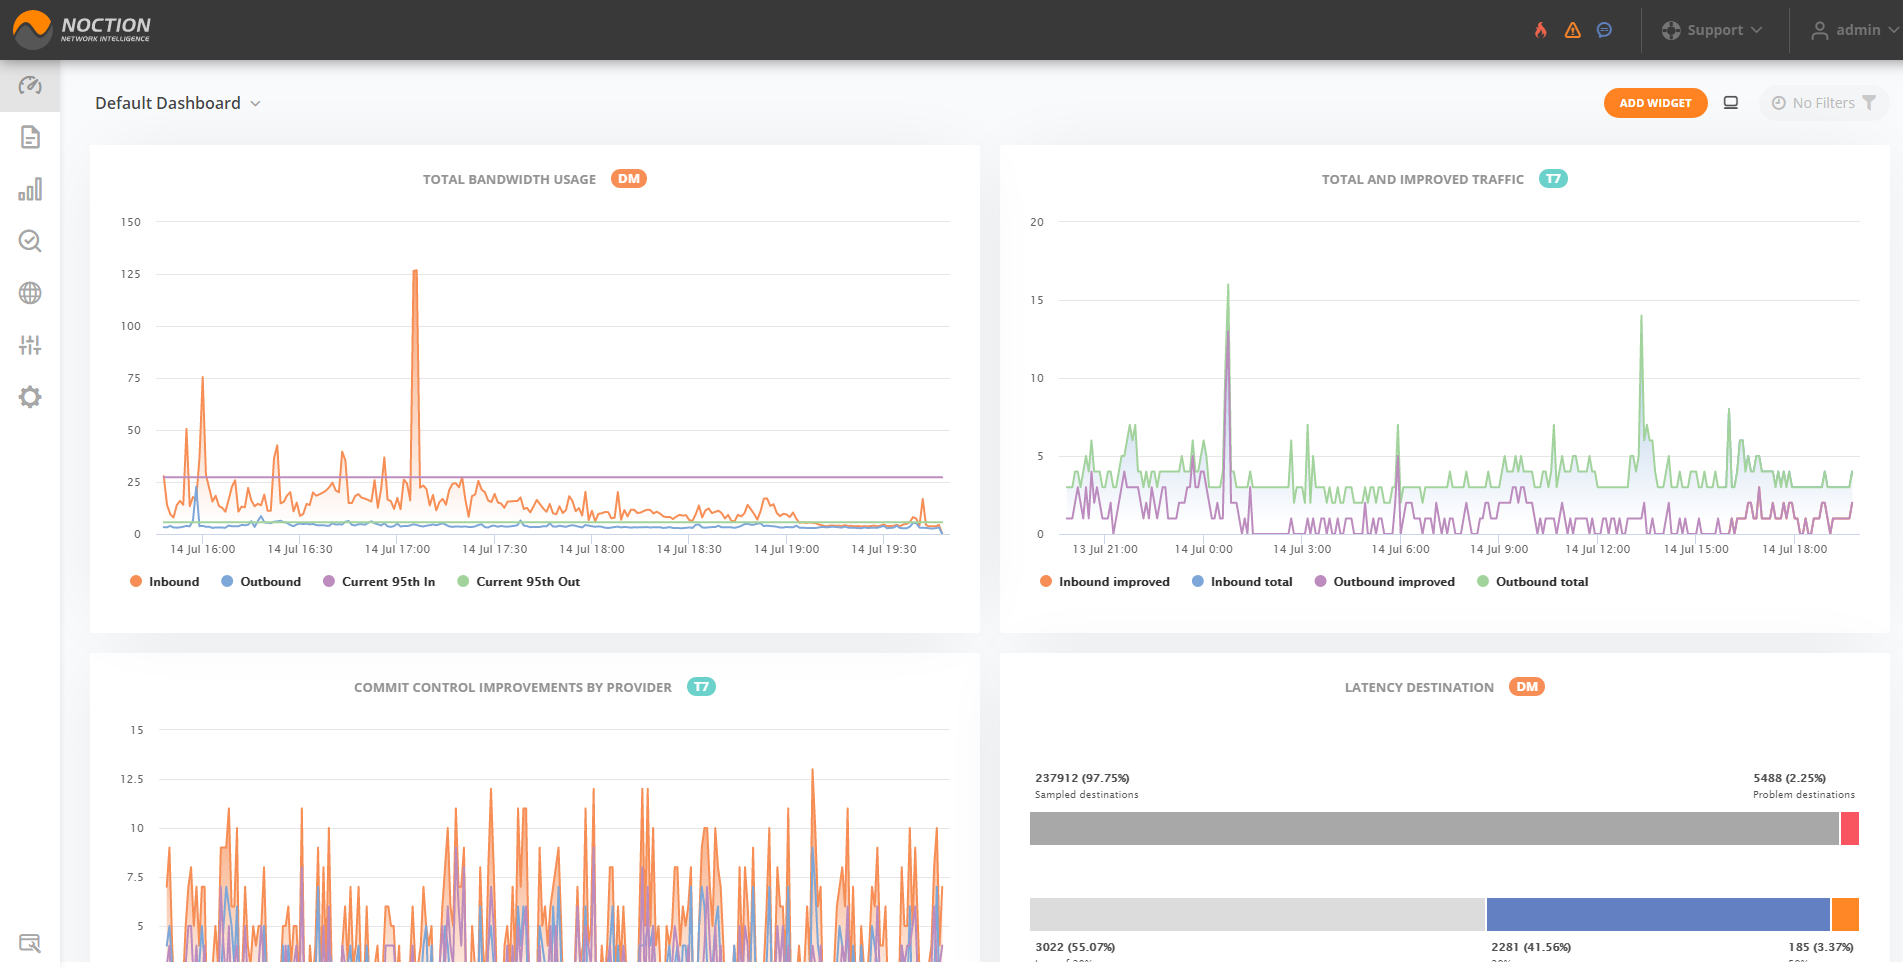
Task: Click the red problem destinations bar segment
Action: [1850, 828]
